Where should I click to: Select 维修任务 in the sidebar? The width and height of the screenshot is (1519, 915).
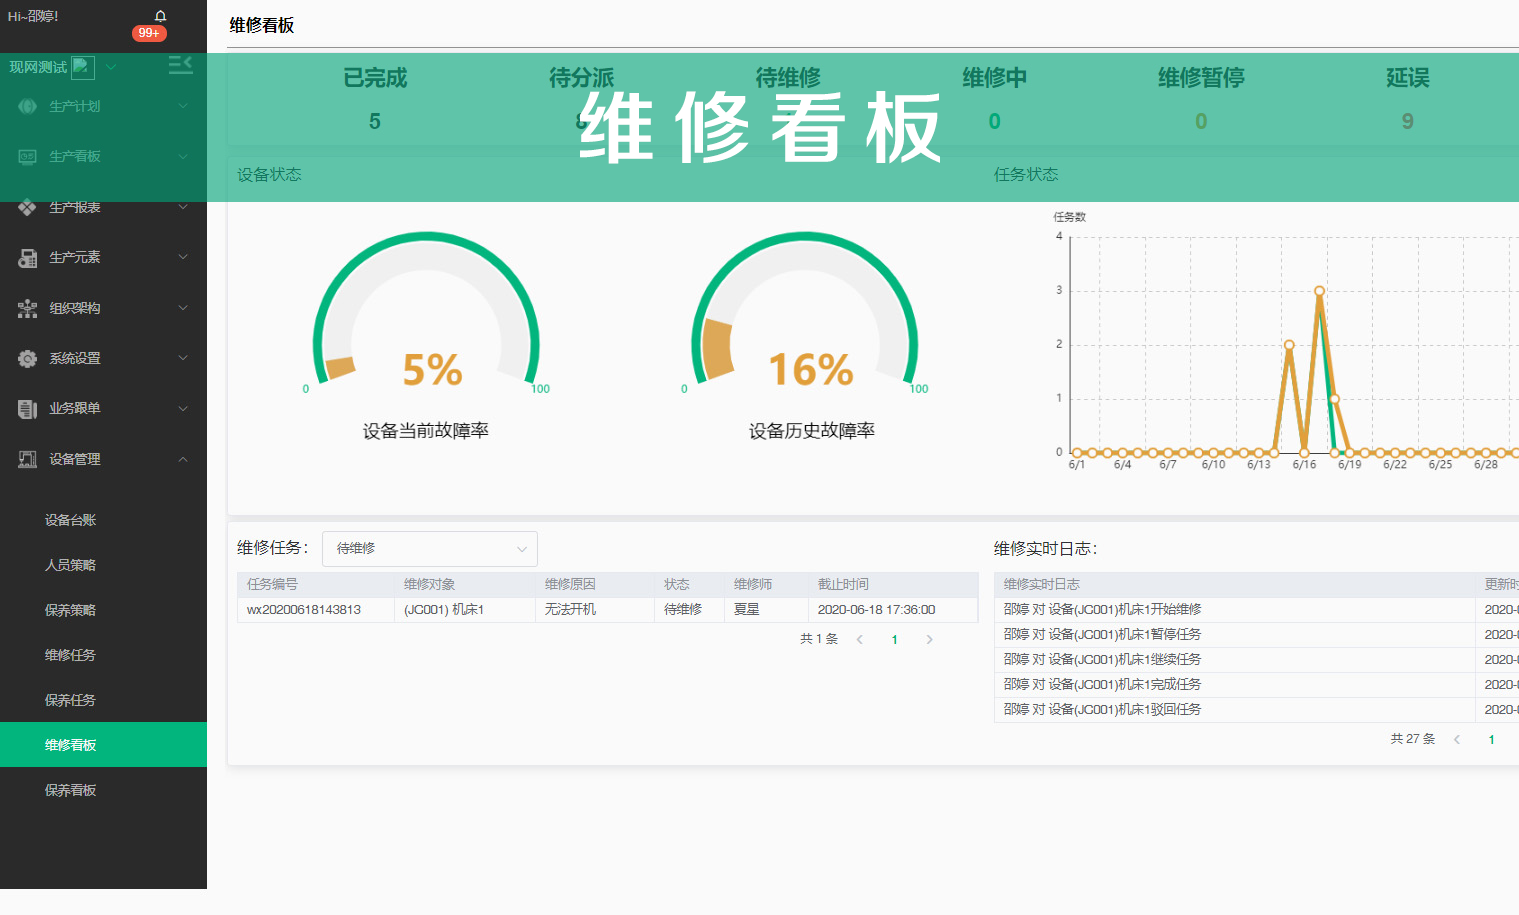(70, 655)
